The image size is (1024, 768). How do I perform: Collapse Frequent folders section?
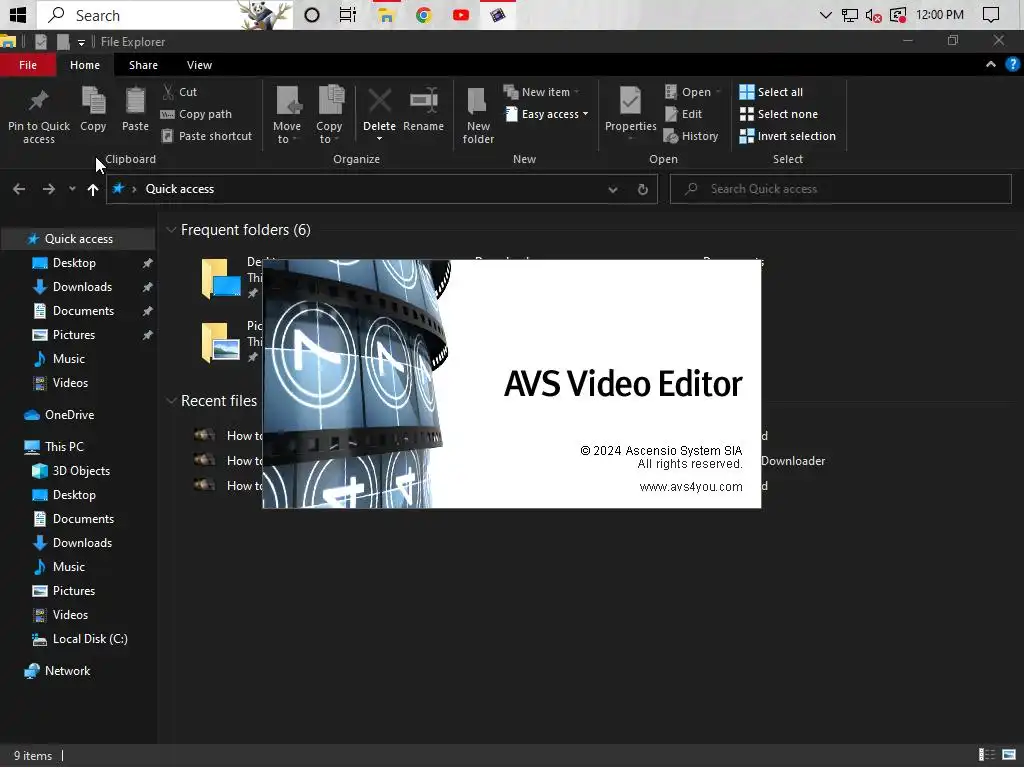point(170,230)
